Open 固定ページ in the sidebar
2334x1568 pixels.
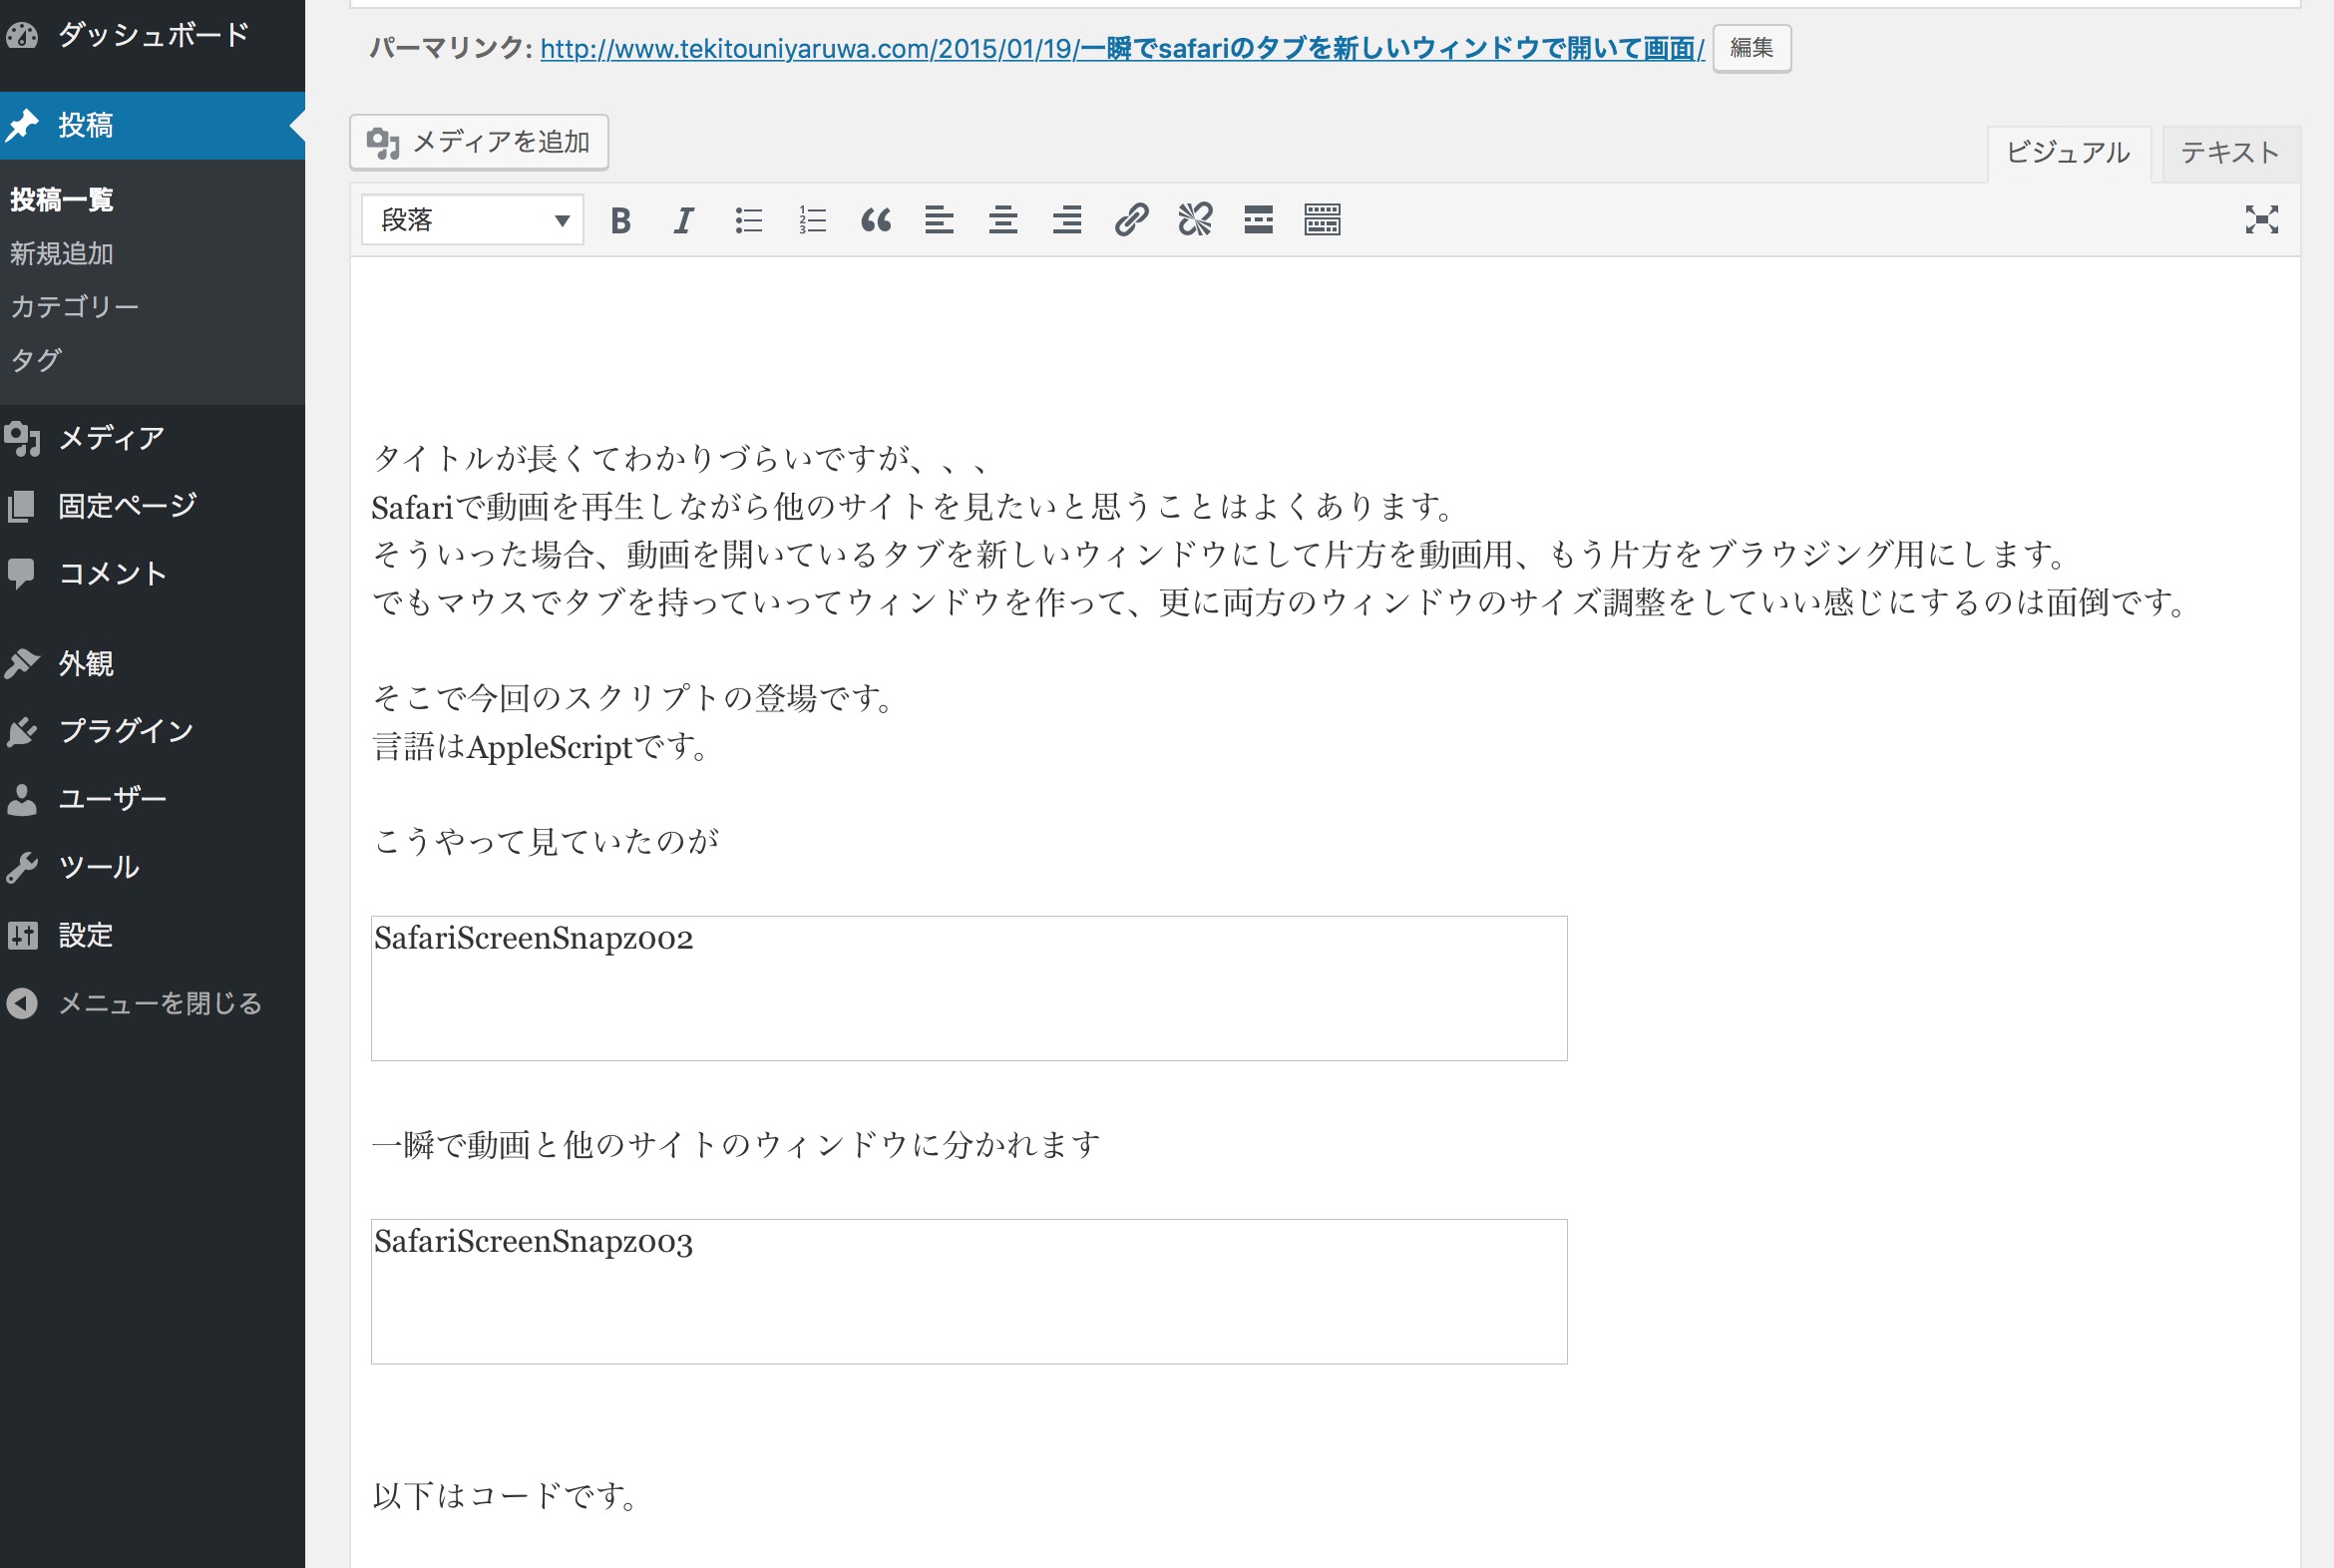(152, 506)
